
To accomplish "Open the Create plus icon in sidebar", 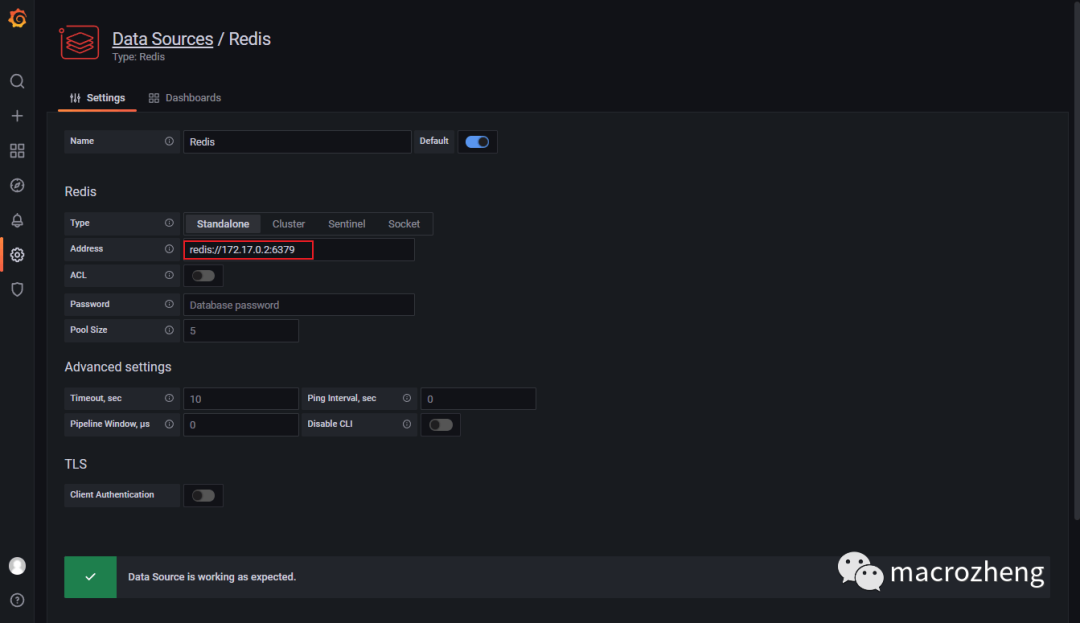I will click(17, 116).
